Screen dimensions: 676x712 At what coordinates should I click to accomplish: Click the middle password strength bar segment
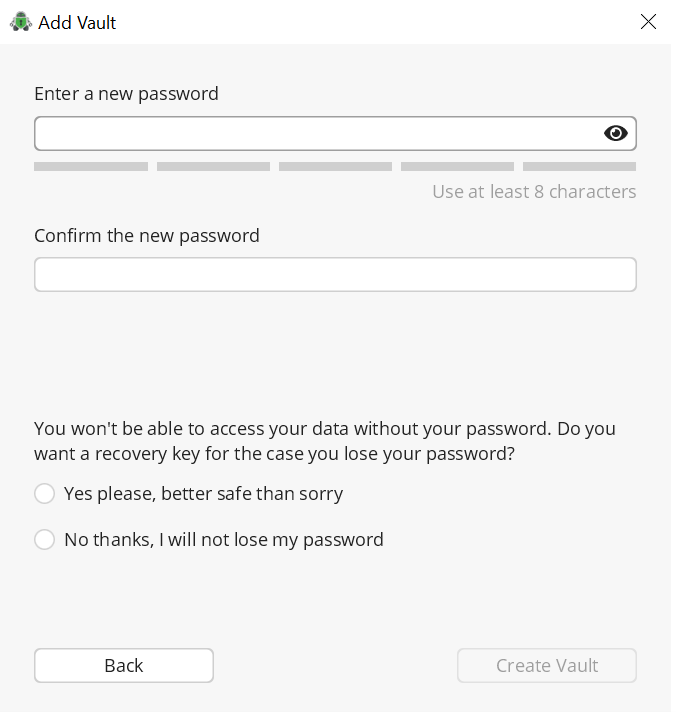pos(335,167)
